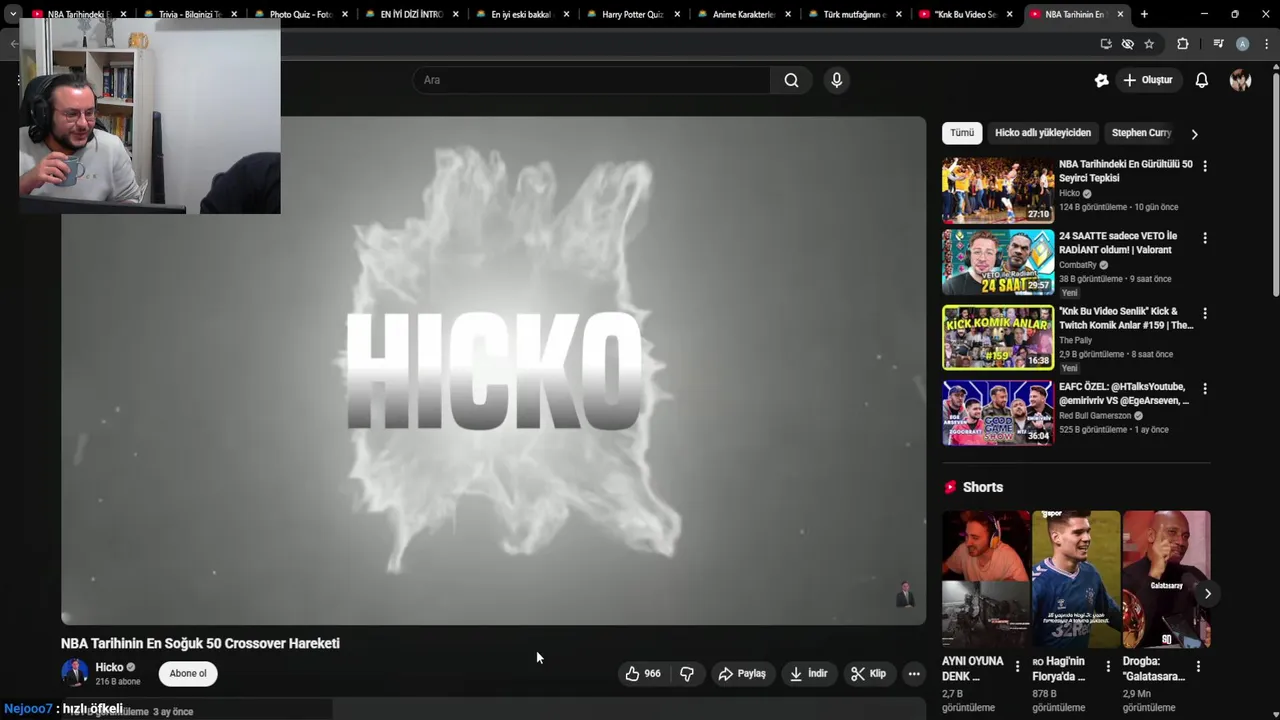Select the Tümü filter chip
Image resolution: width=1280 pixels, height=720 pixels.
962,133
